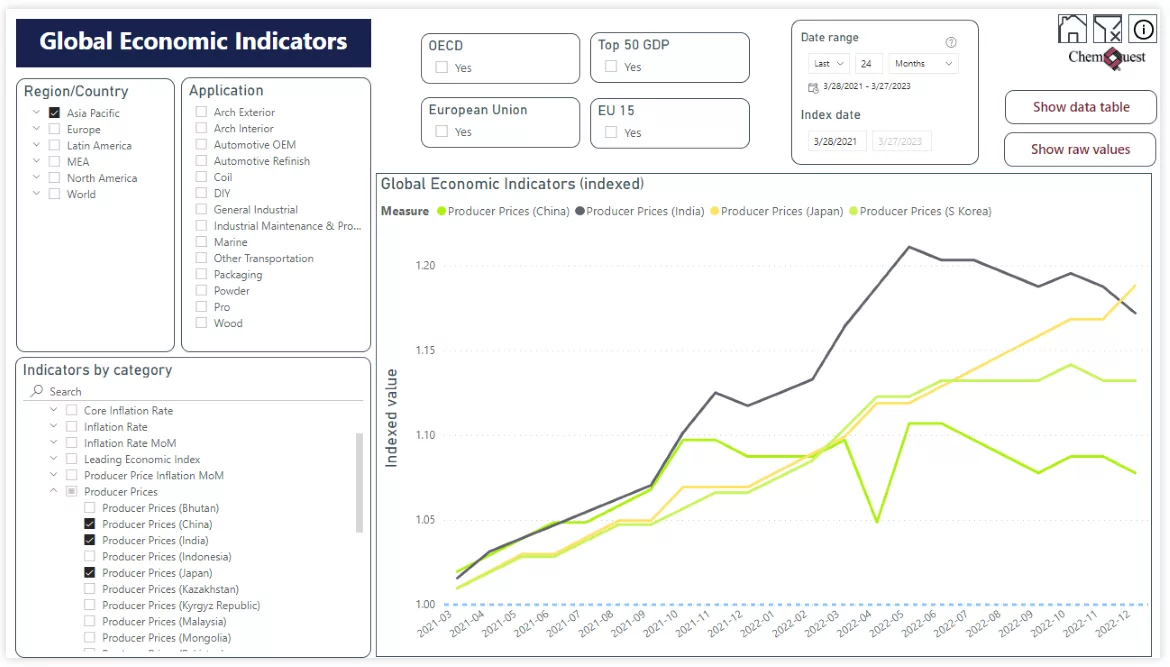The width and height of the screenshot is (1170, 667).
Task: Open the Months unit dropdown
Action: 923,63
